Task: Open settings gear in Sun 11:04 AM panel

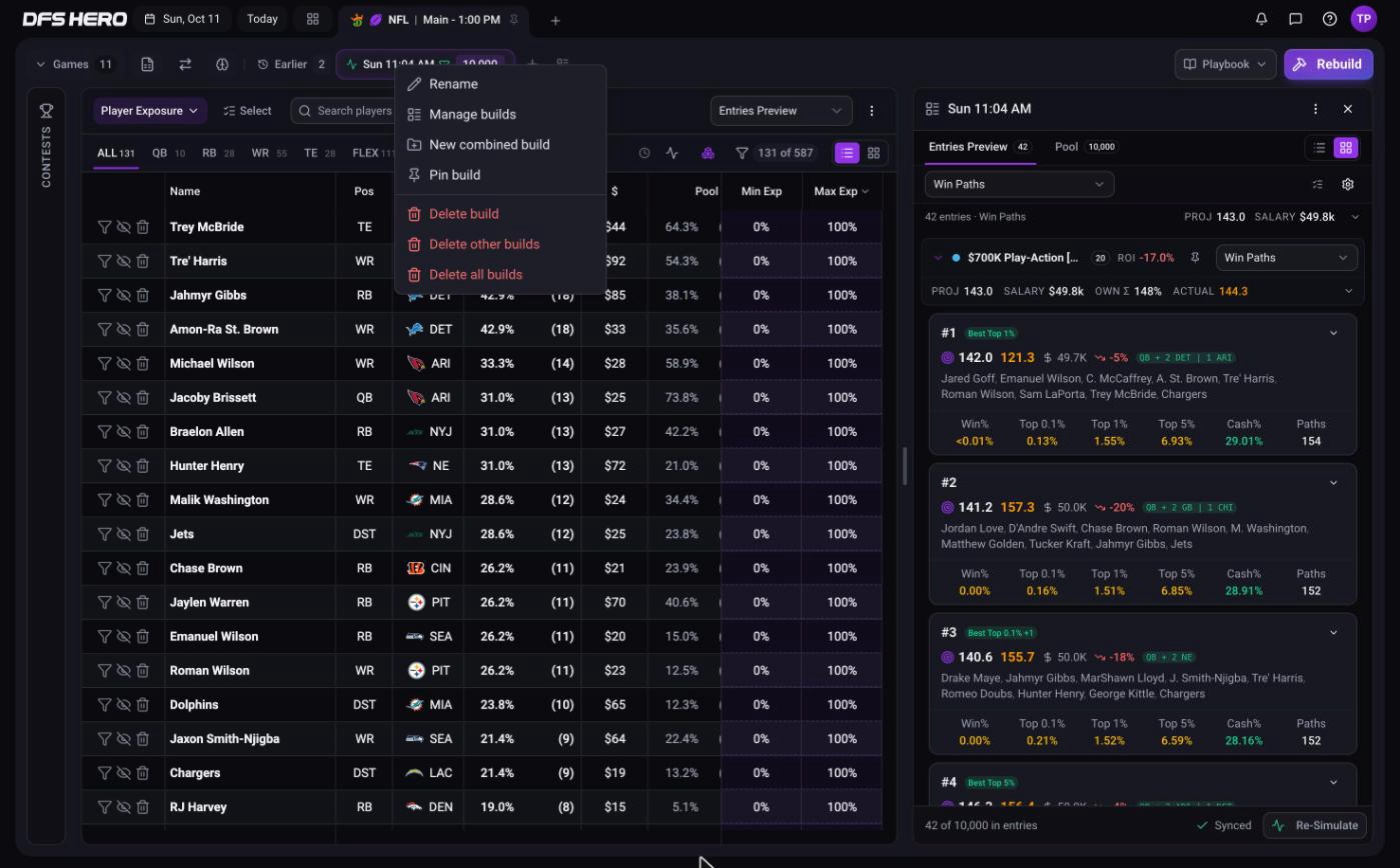Action: click(x=1347, y=184)
